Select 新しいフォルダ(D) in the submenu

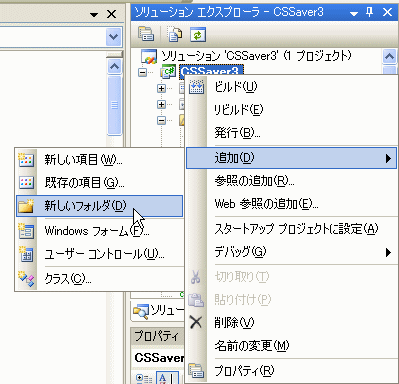pyautogui.click(x=99, y=206)
